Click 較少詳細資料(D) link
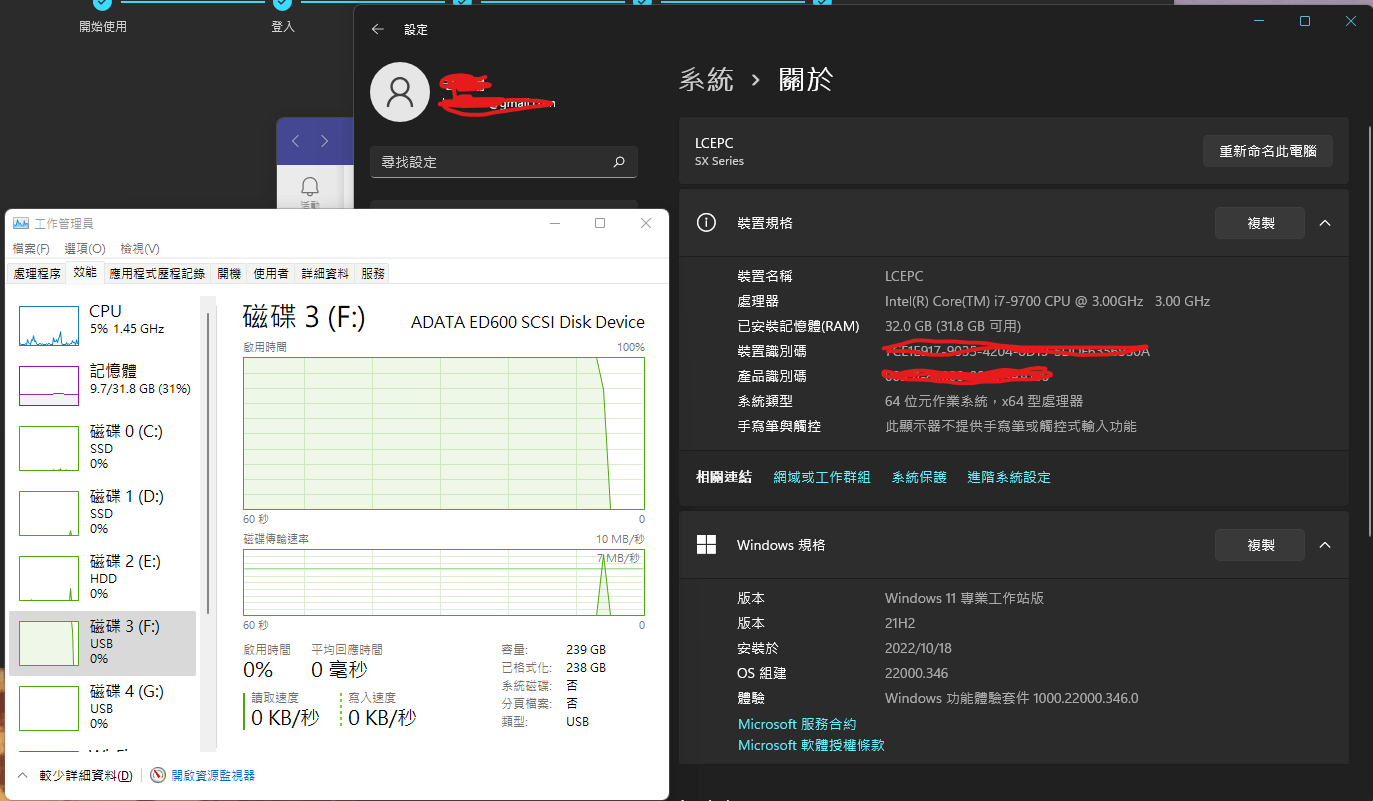Viewport: 1373px width, 801px height. [86, 775]
